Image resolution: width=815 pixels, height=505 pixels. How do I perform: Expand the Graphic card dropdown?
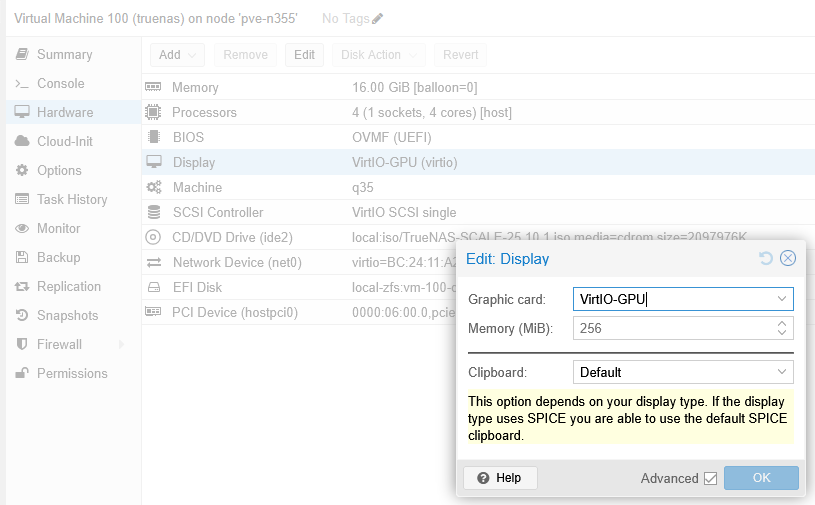click(x=781, y=299)
